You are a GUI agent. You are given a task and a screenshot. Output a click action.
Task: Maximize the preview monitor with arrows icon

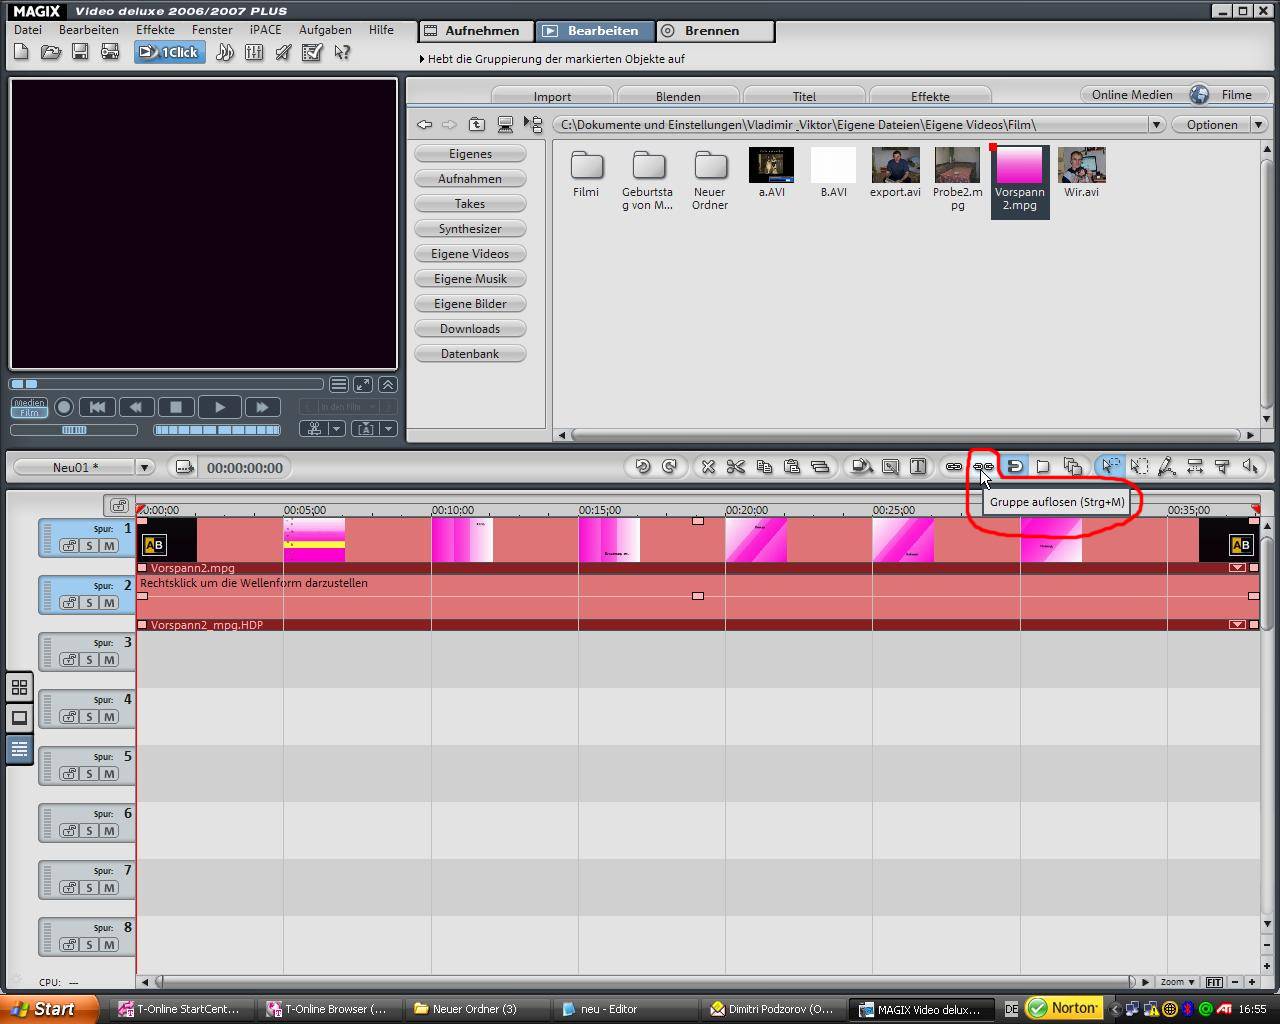pos(363,384)
